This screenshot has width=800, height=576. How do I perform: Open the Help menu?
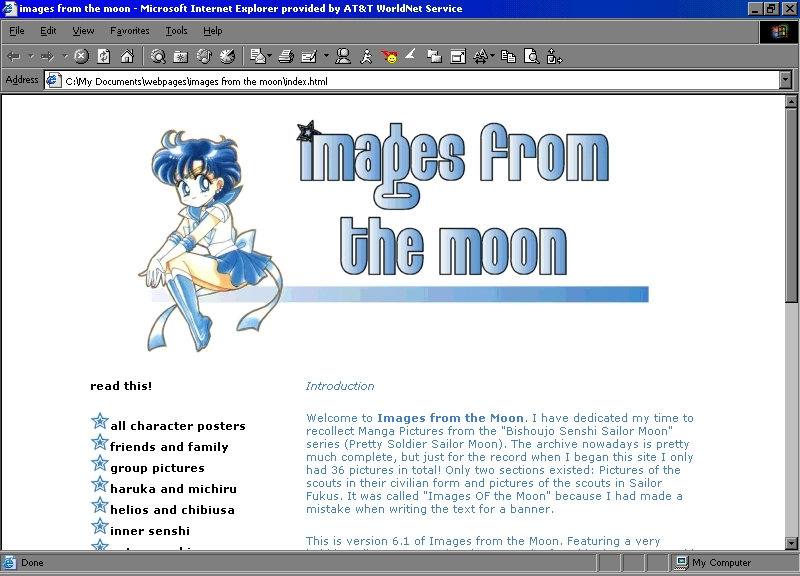(x=213, y=31)
